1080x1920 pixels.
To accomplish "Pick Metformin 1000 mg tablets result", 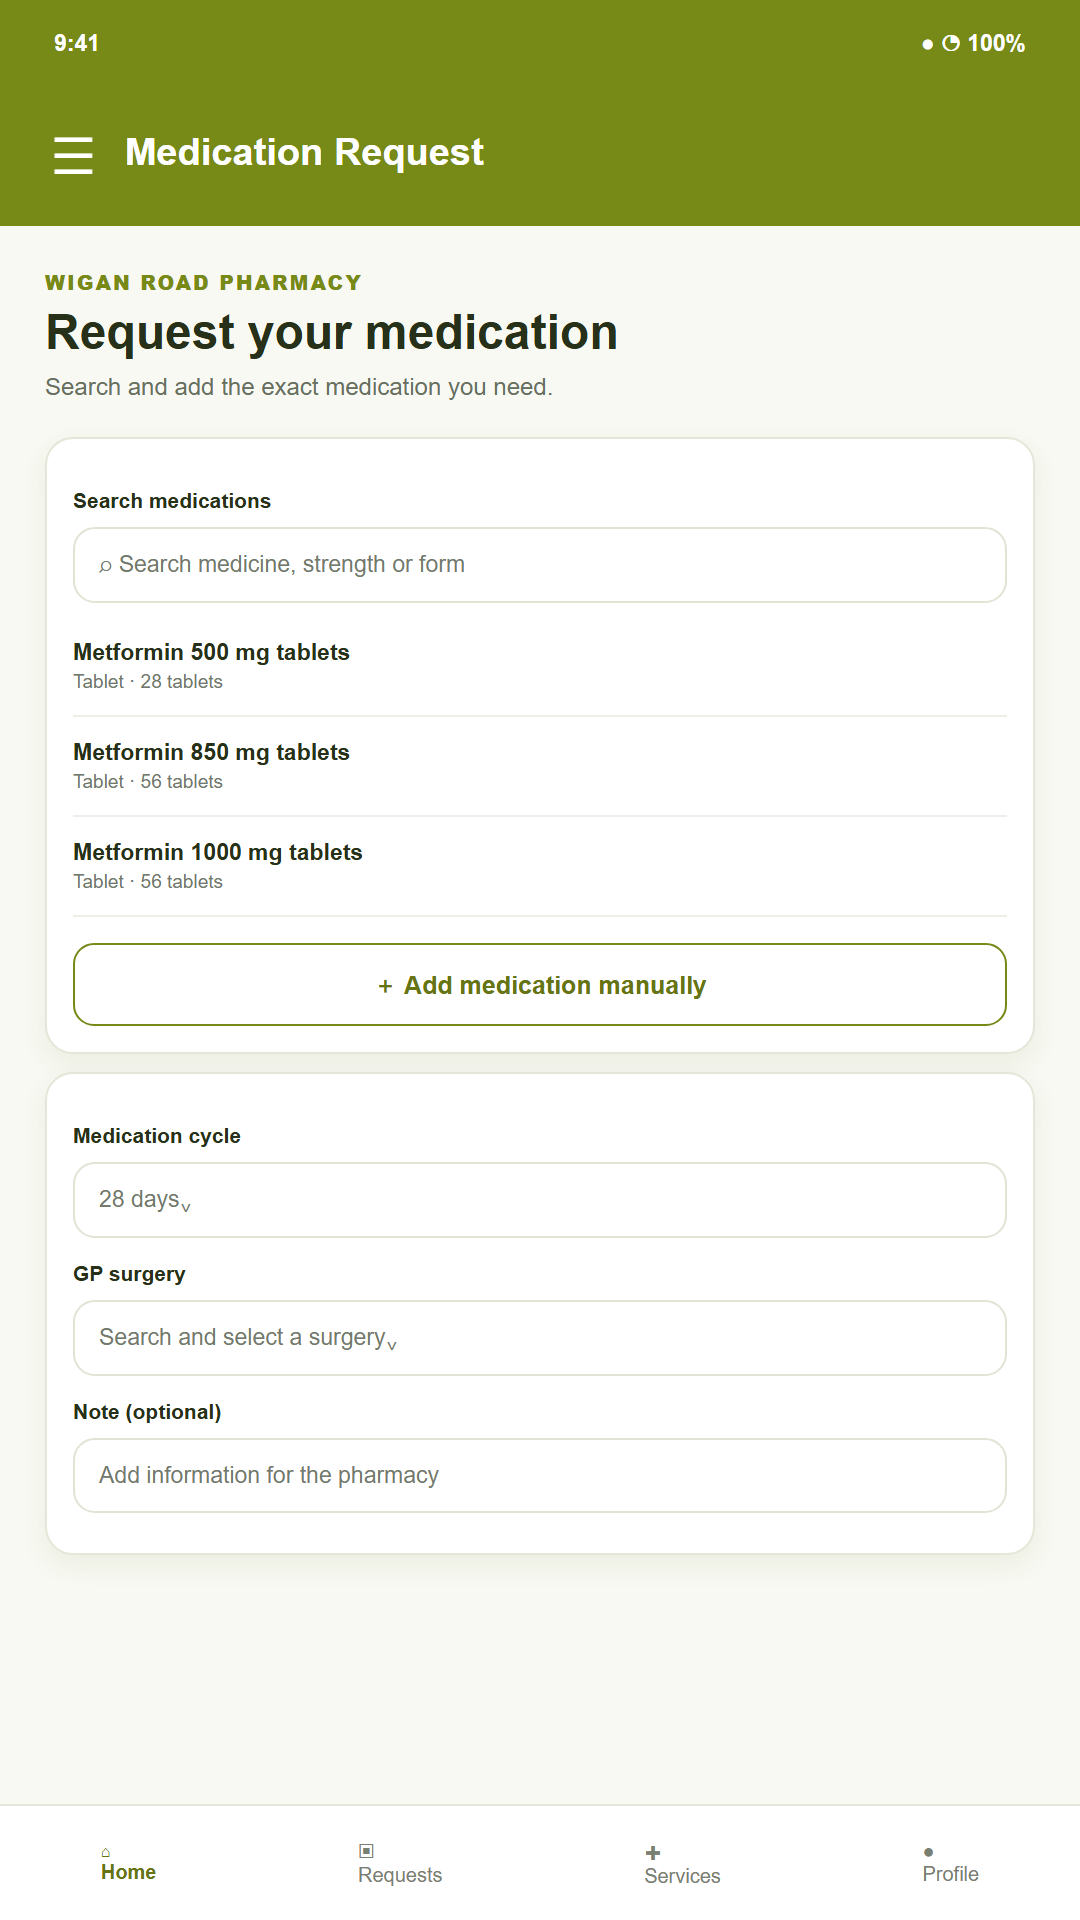I will pyautogui.click(x=540, y=866).
